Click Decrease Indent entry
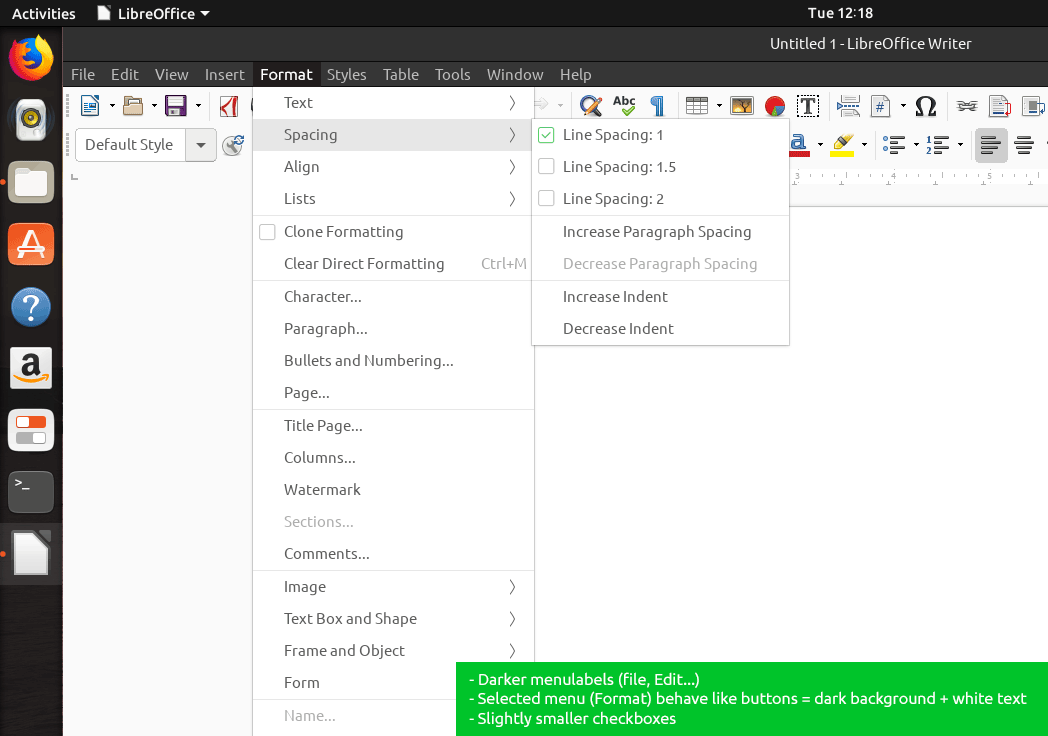The image size is (1048, 736). pyautogui.click(x=660, y=329)
